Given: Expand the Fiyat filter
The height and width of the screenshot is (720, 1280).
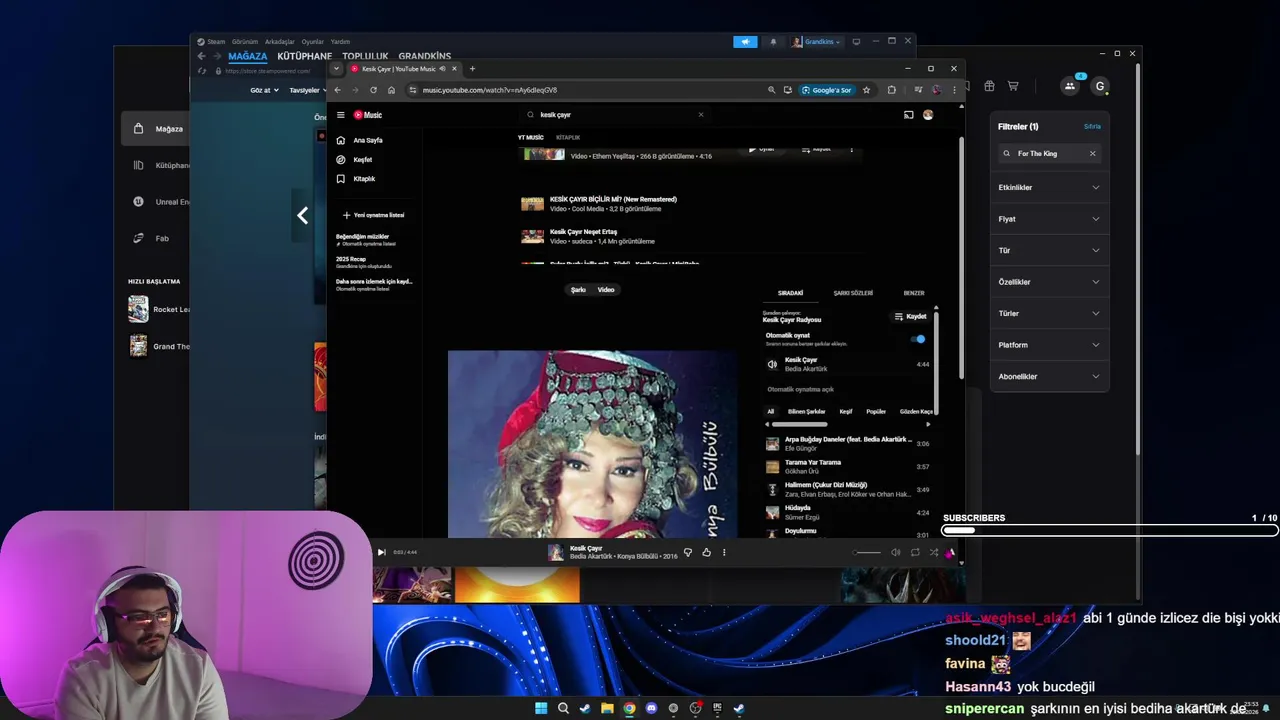Looking at the screenshot, I should tap(1049, 219).
